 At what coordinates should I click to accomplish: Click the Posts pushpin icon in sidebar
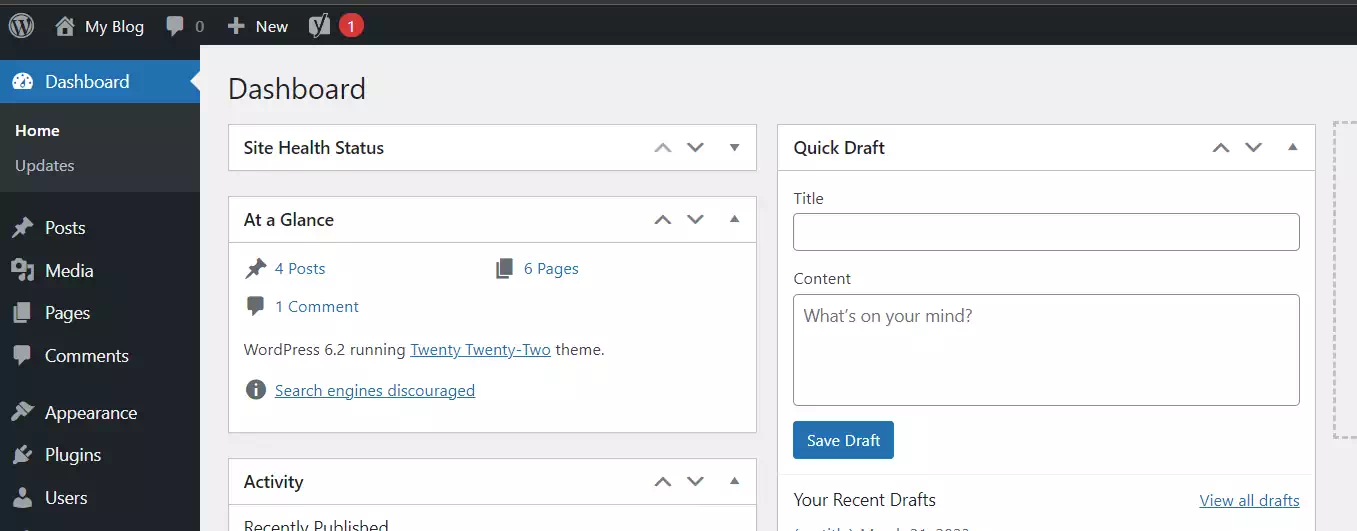[x=22, y=228]
